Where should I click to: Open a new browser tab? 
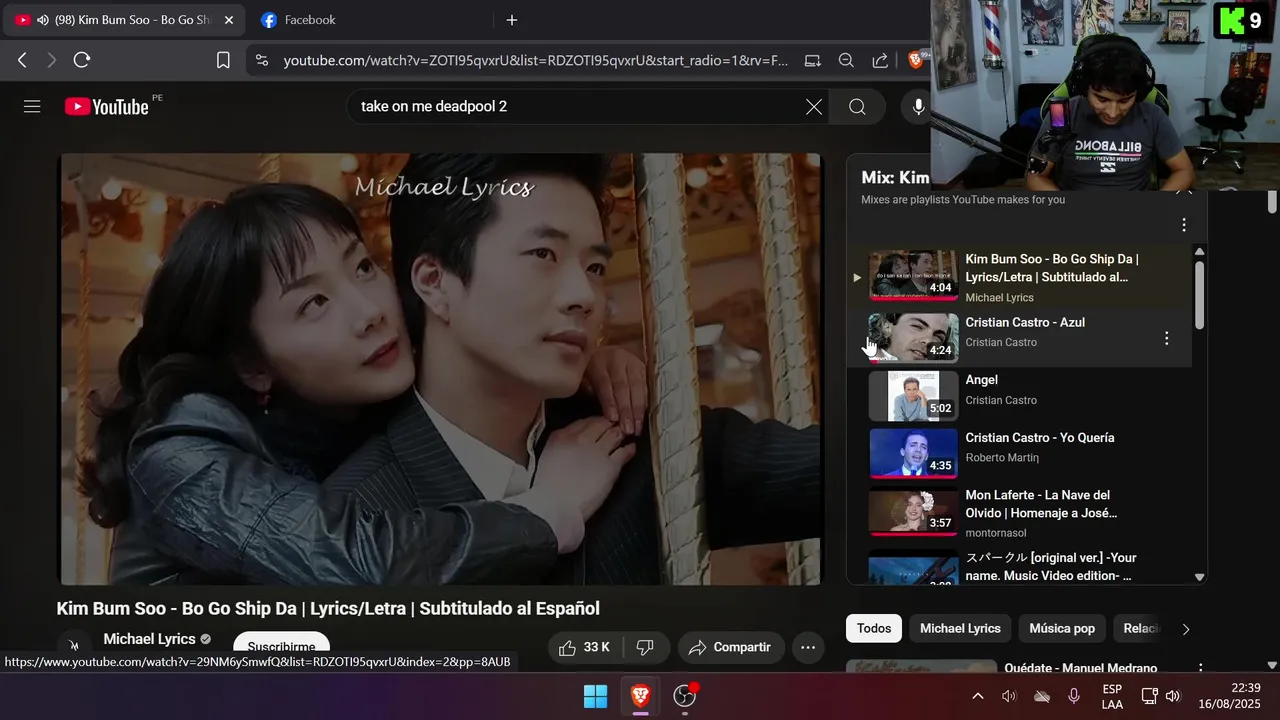click(512, 20)
